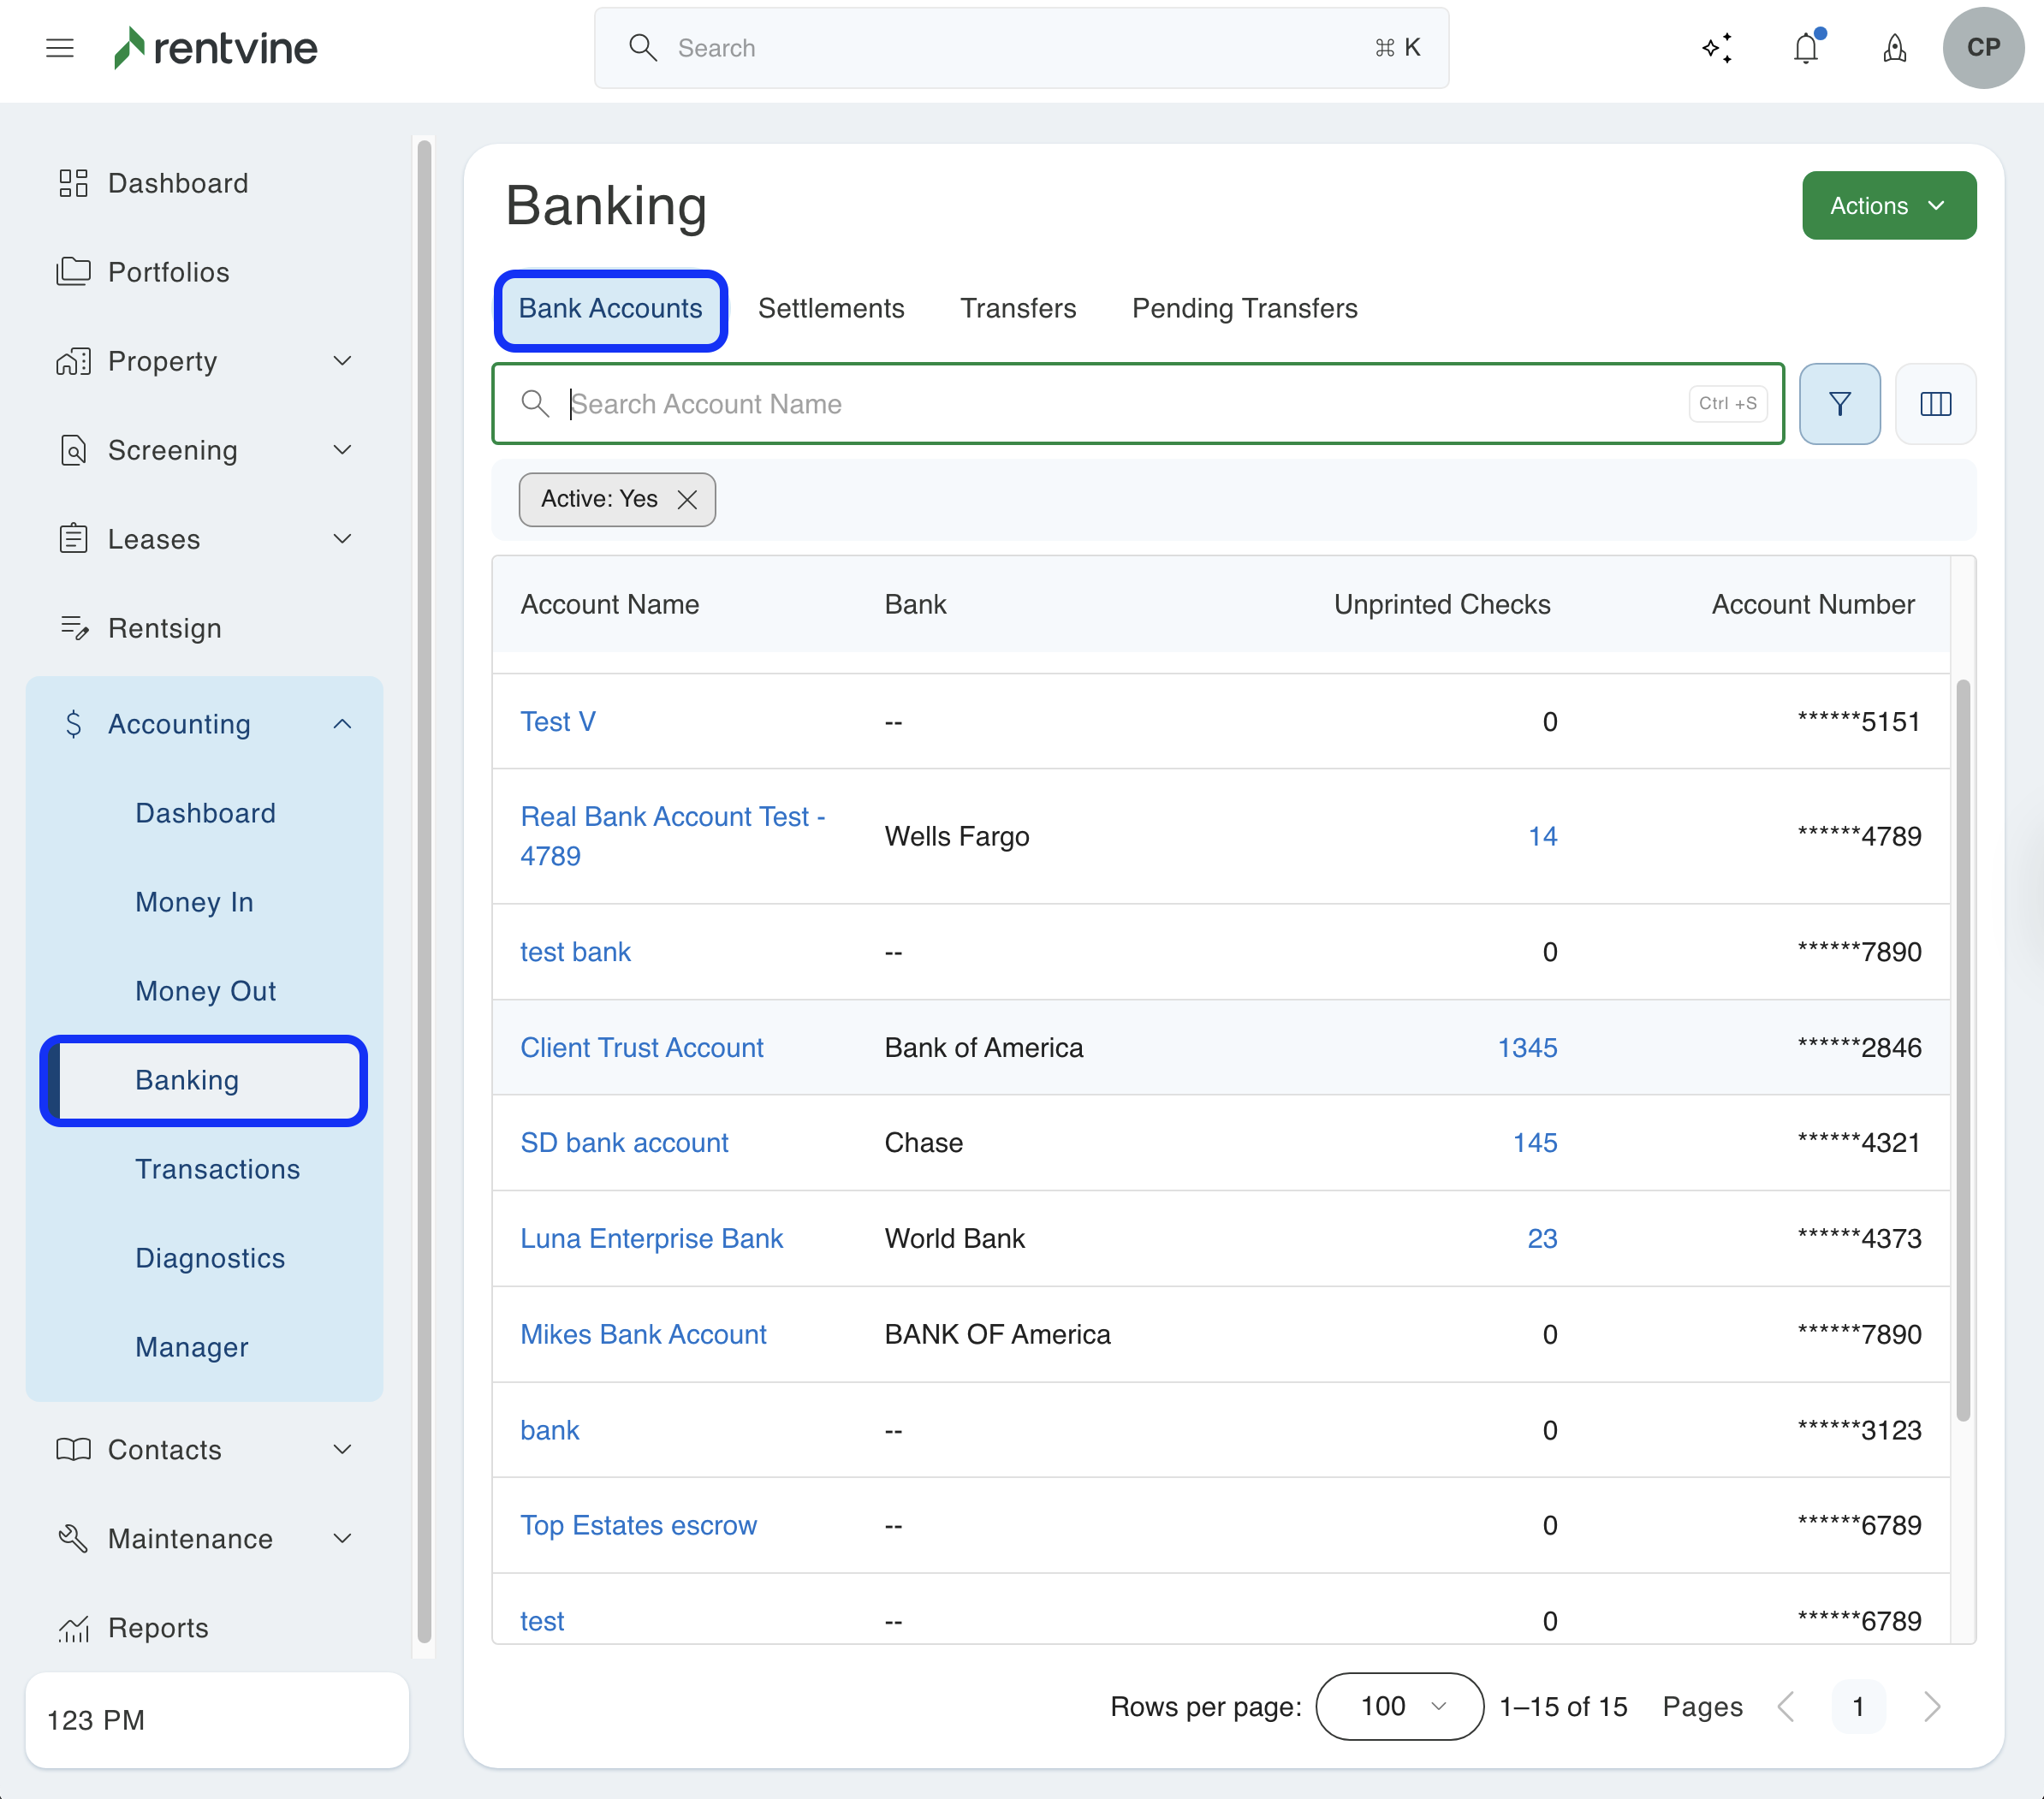2044x1799 pixels.
Task: Remove the Active: Yes filter chip
Action: tap(687, 500)
